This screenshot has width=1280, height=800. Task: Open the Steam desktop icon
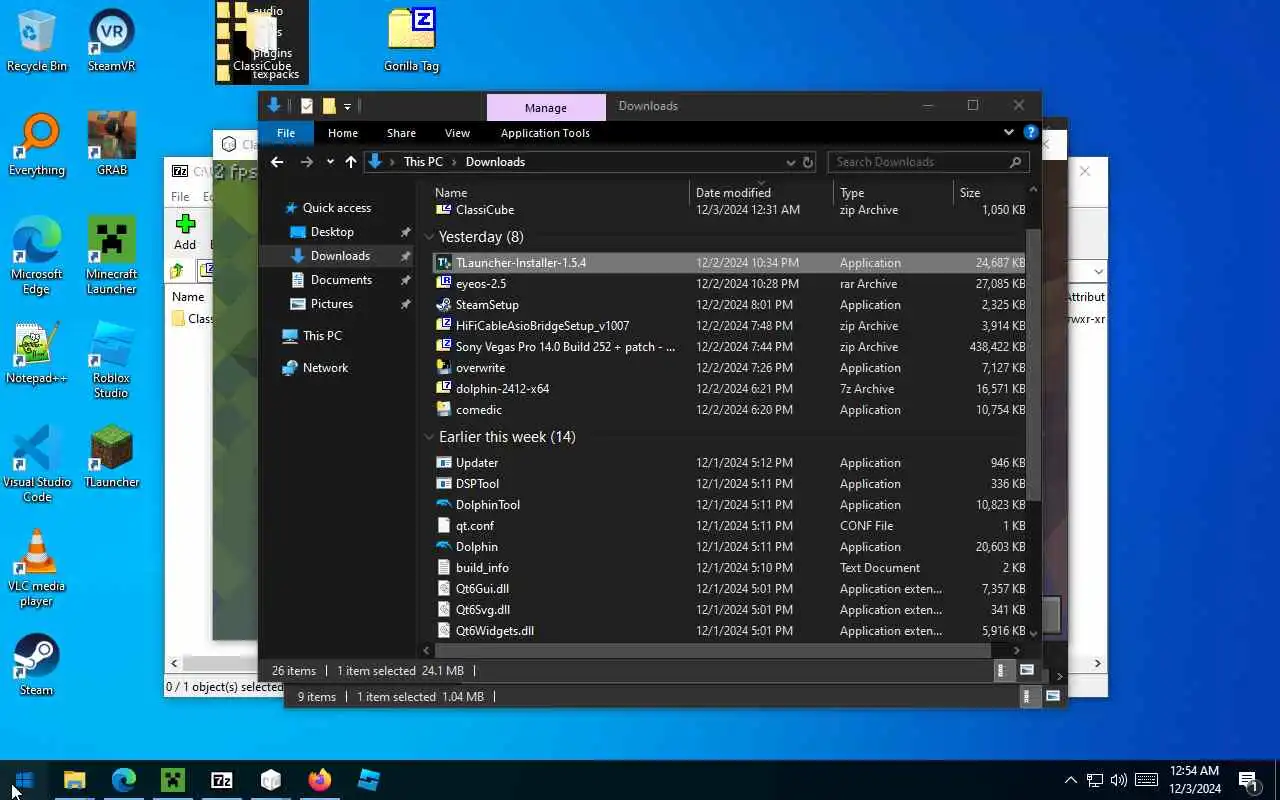tap(37, 665)
